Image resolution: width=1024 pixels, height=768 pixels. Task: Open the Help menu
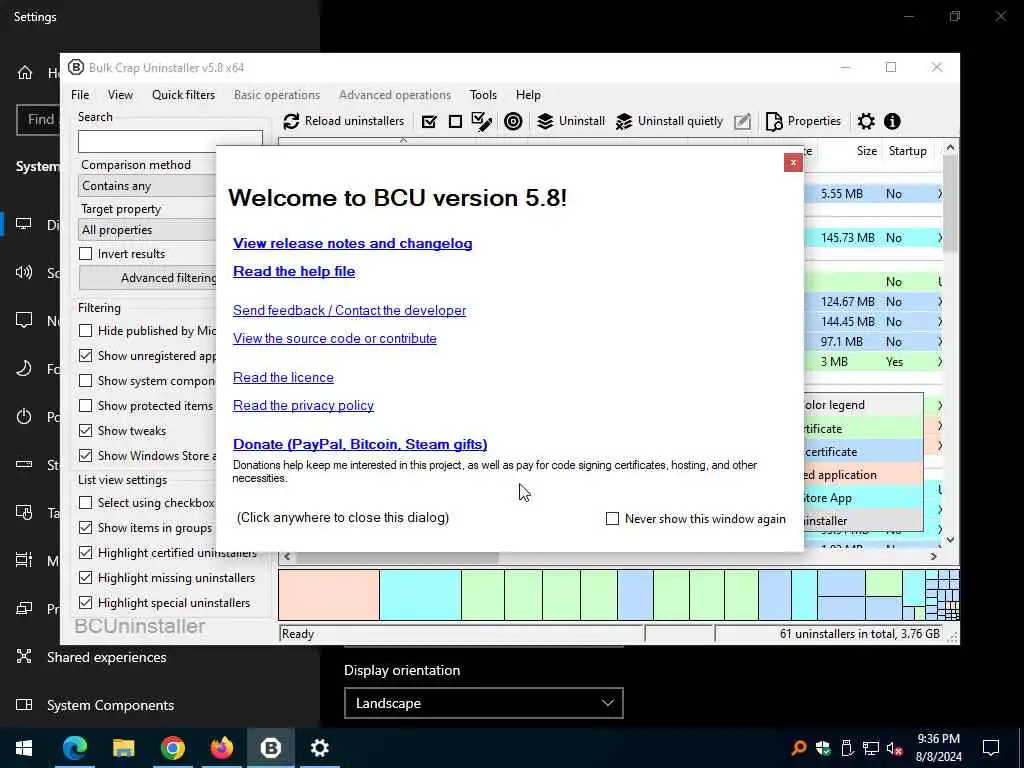click(x=528, y=95)
